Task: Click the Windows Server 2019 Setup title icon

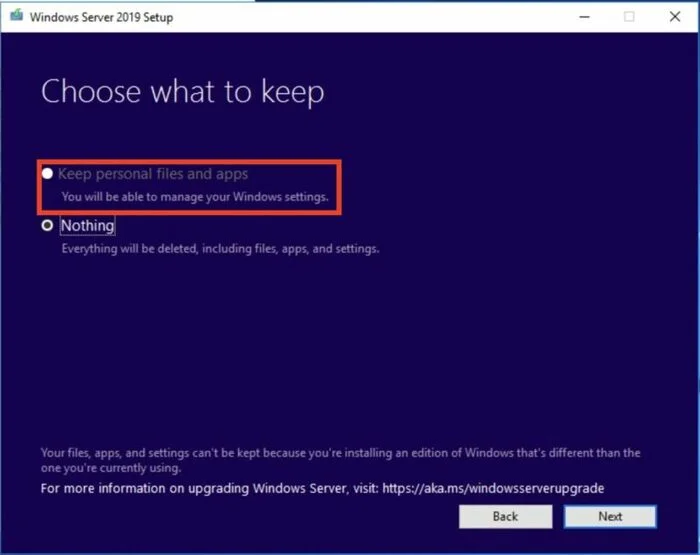Action: coord(17,16)
